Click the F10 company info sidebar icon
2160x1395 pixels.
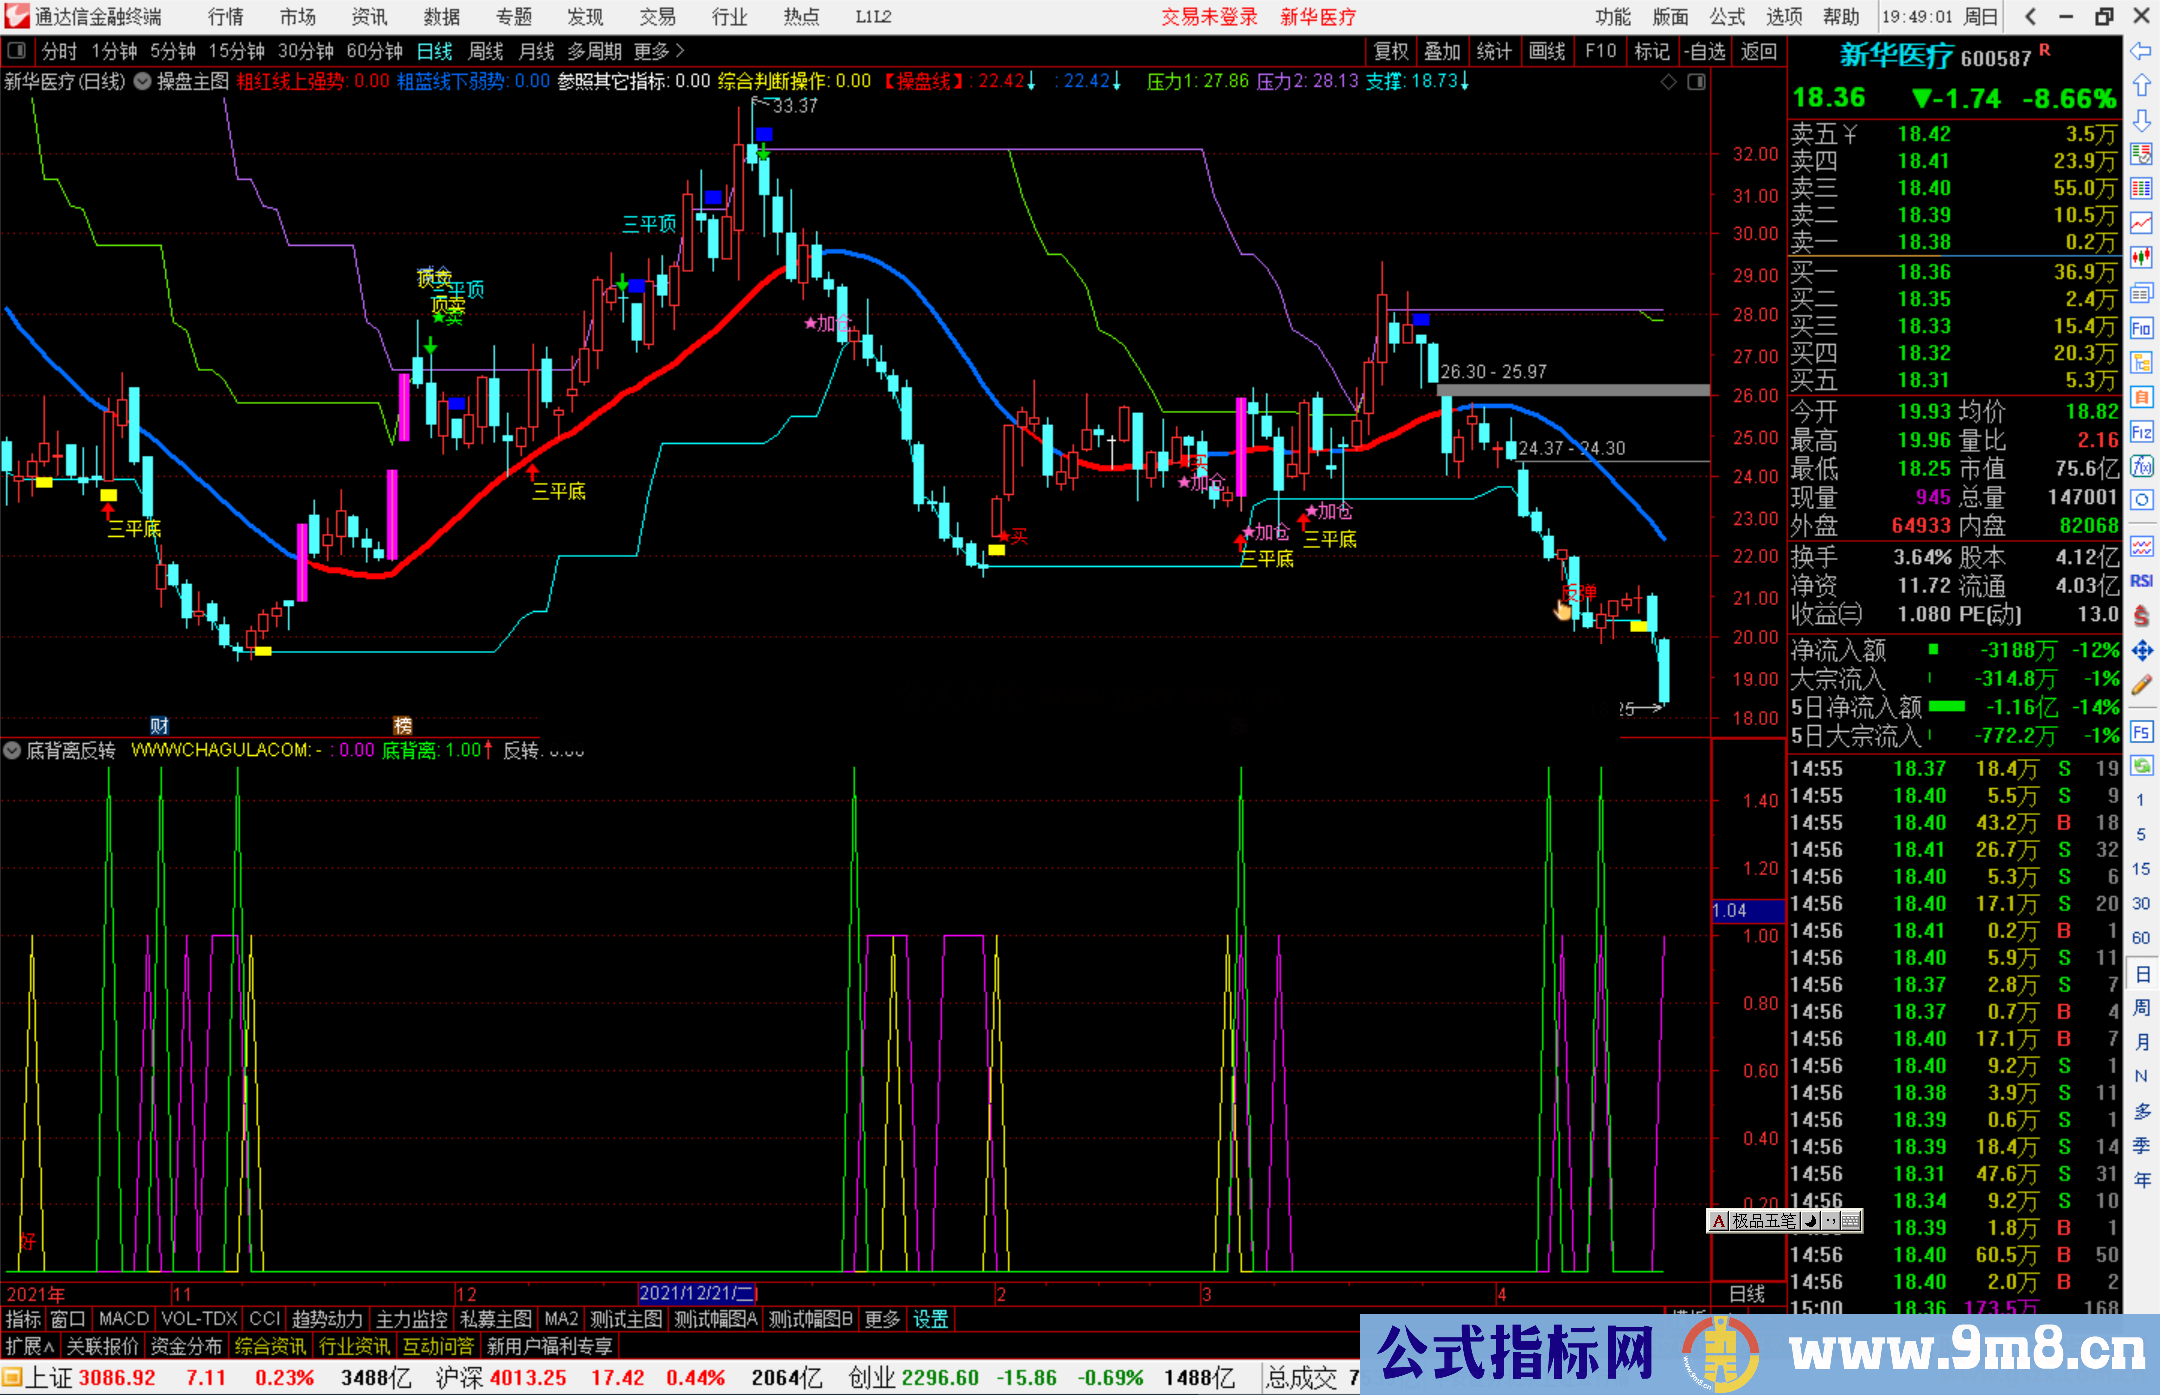(x=2141, y=328)
